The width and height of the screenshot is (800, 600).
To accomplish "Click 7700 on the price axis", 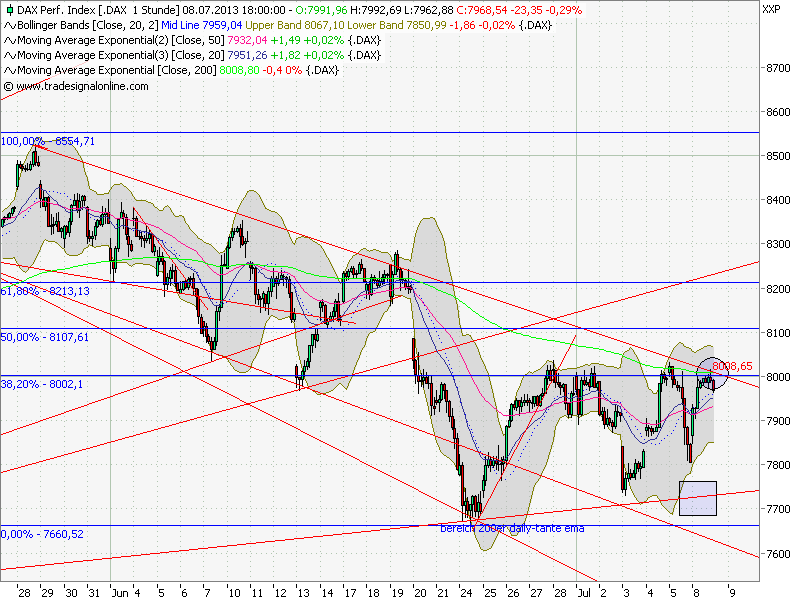I will click(778, 510).
